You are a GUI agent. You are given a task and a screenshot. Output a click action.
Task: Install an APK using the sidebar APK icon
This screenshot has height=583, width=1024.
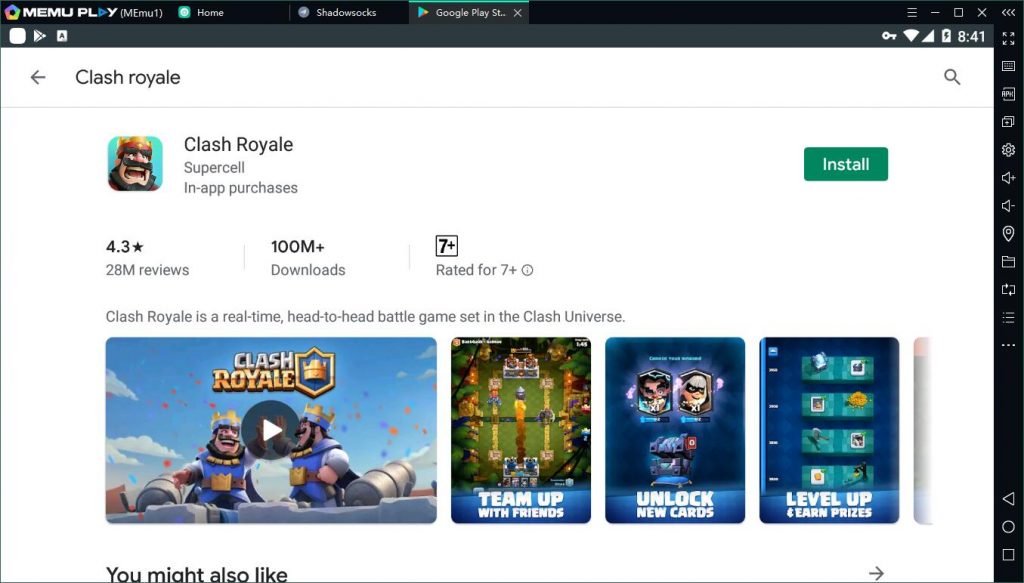click(x=1008, y=94)
